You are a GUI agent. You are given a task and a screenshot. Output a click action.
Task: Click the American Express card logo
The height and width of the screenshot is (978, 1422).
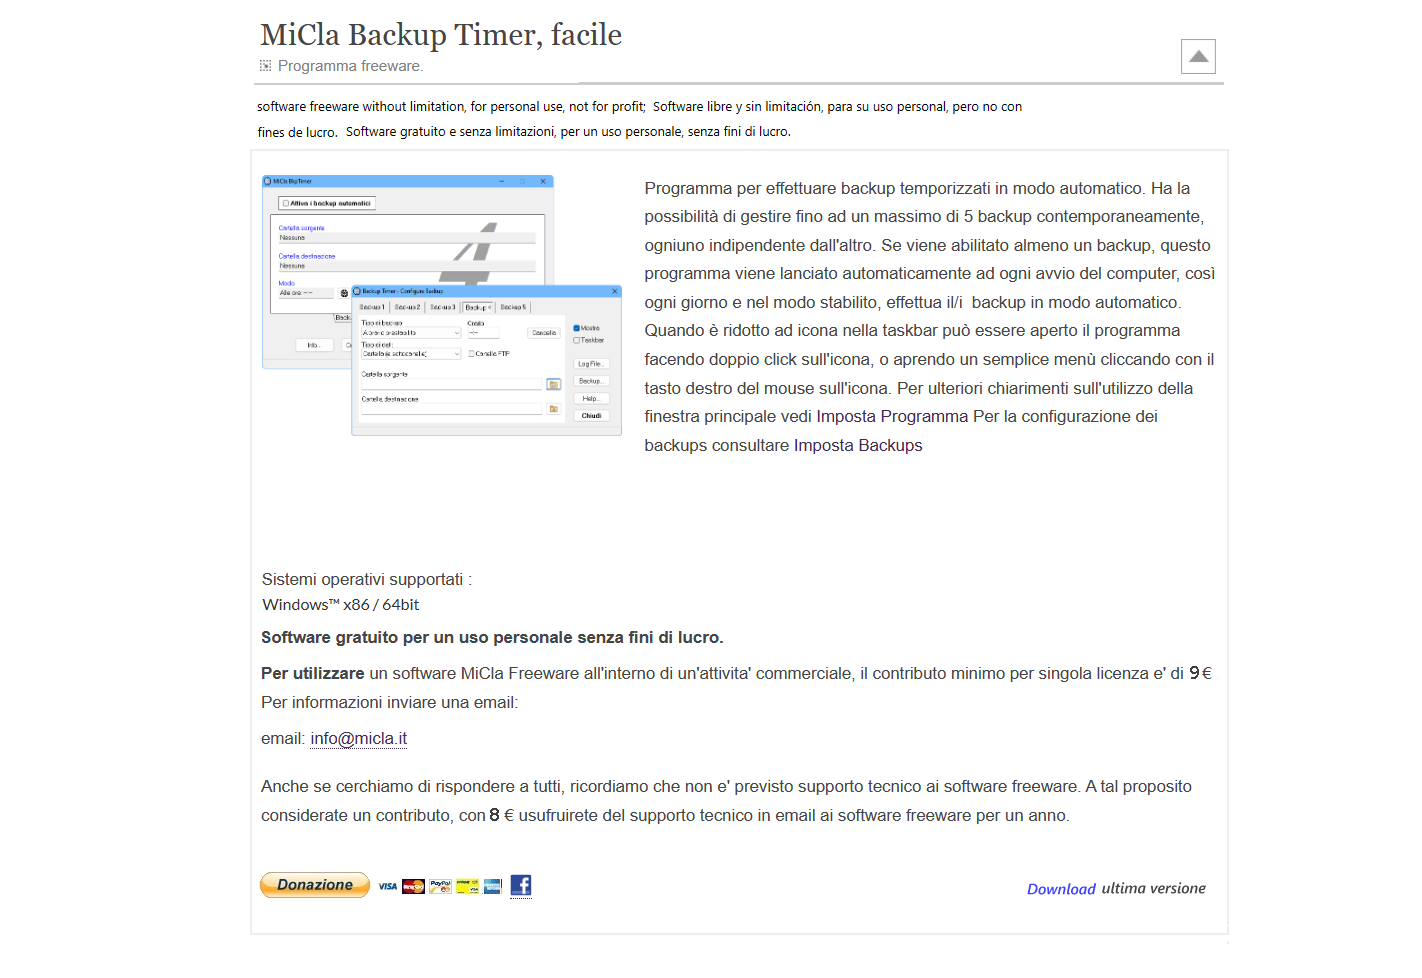pyautogui.click(x=492, y=886)
